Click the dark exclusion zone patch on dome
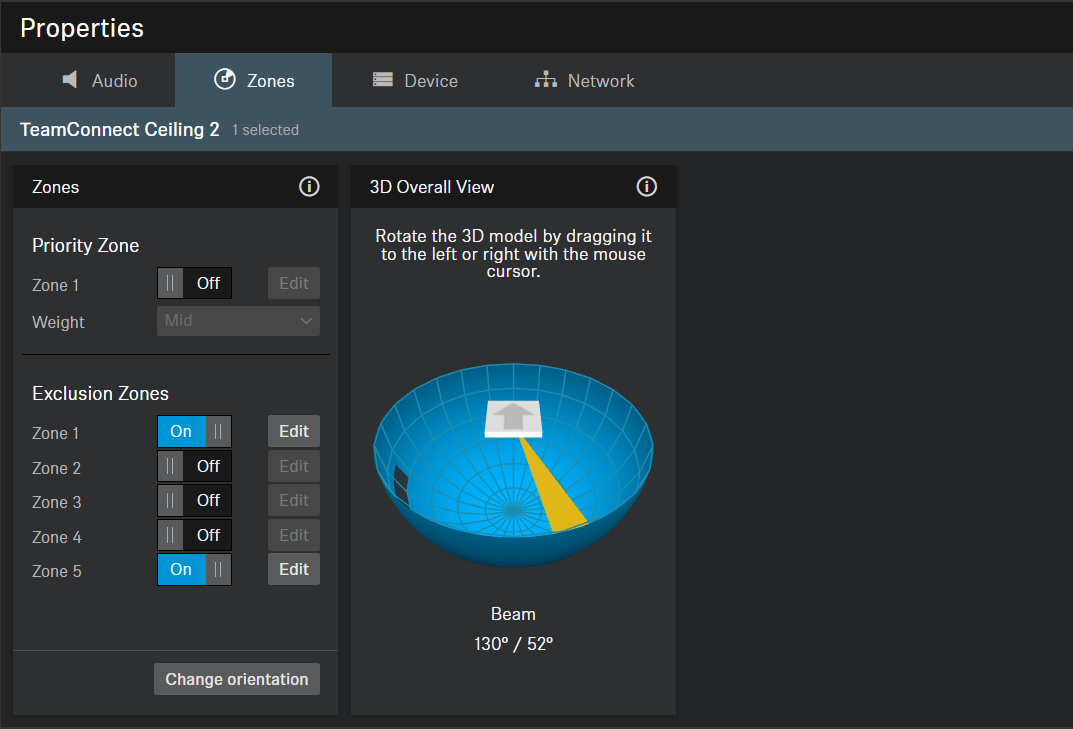The image size is (1073, 729). 401,484
